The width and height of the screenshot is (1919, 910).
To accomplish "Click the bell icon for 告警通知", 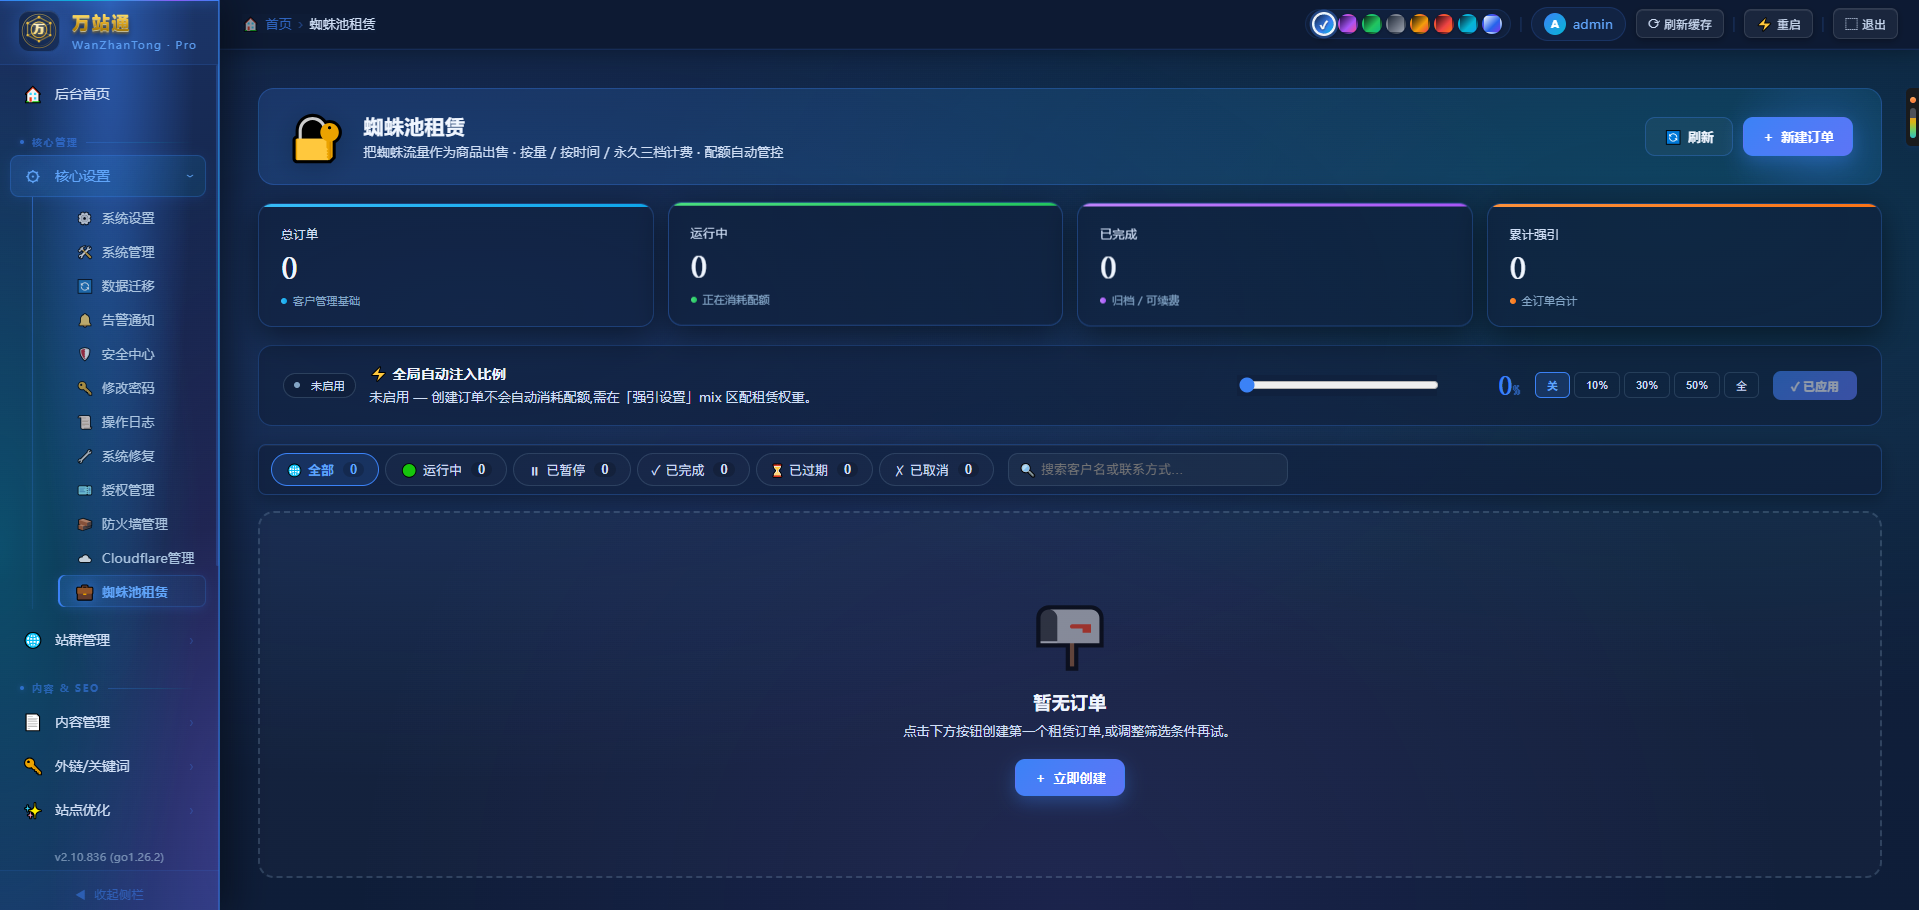I will pyautogui.click(x=85, y=320).
